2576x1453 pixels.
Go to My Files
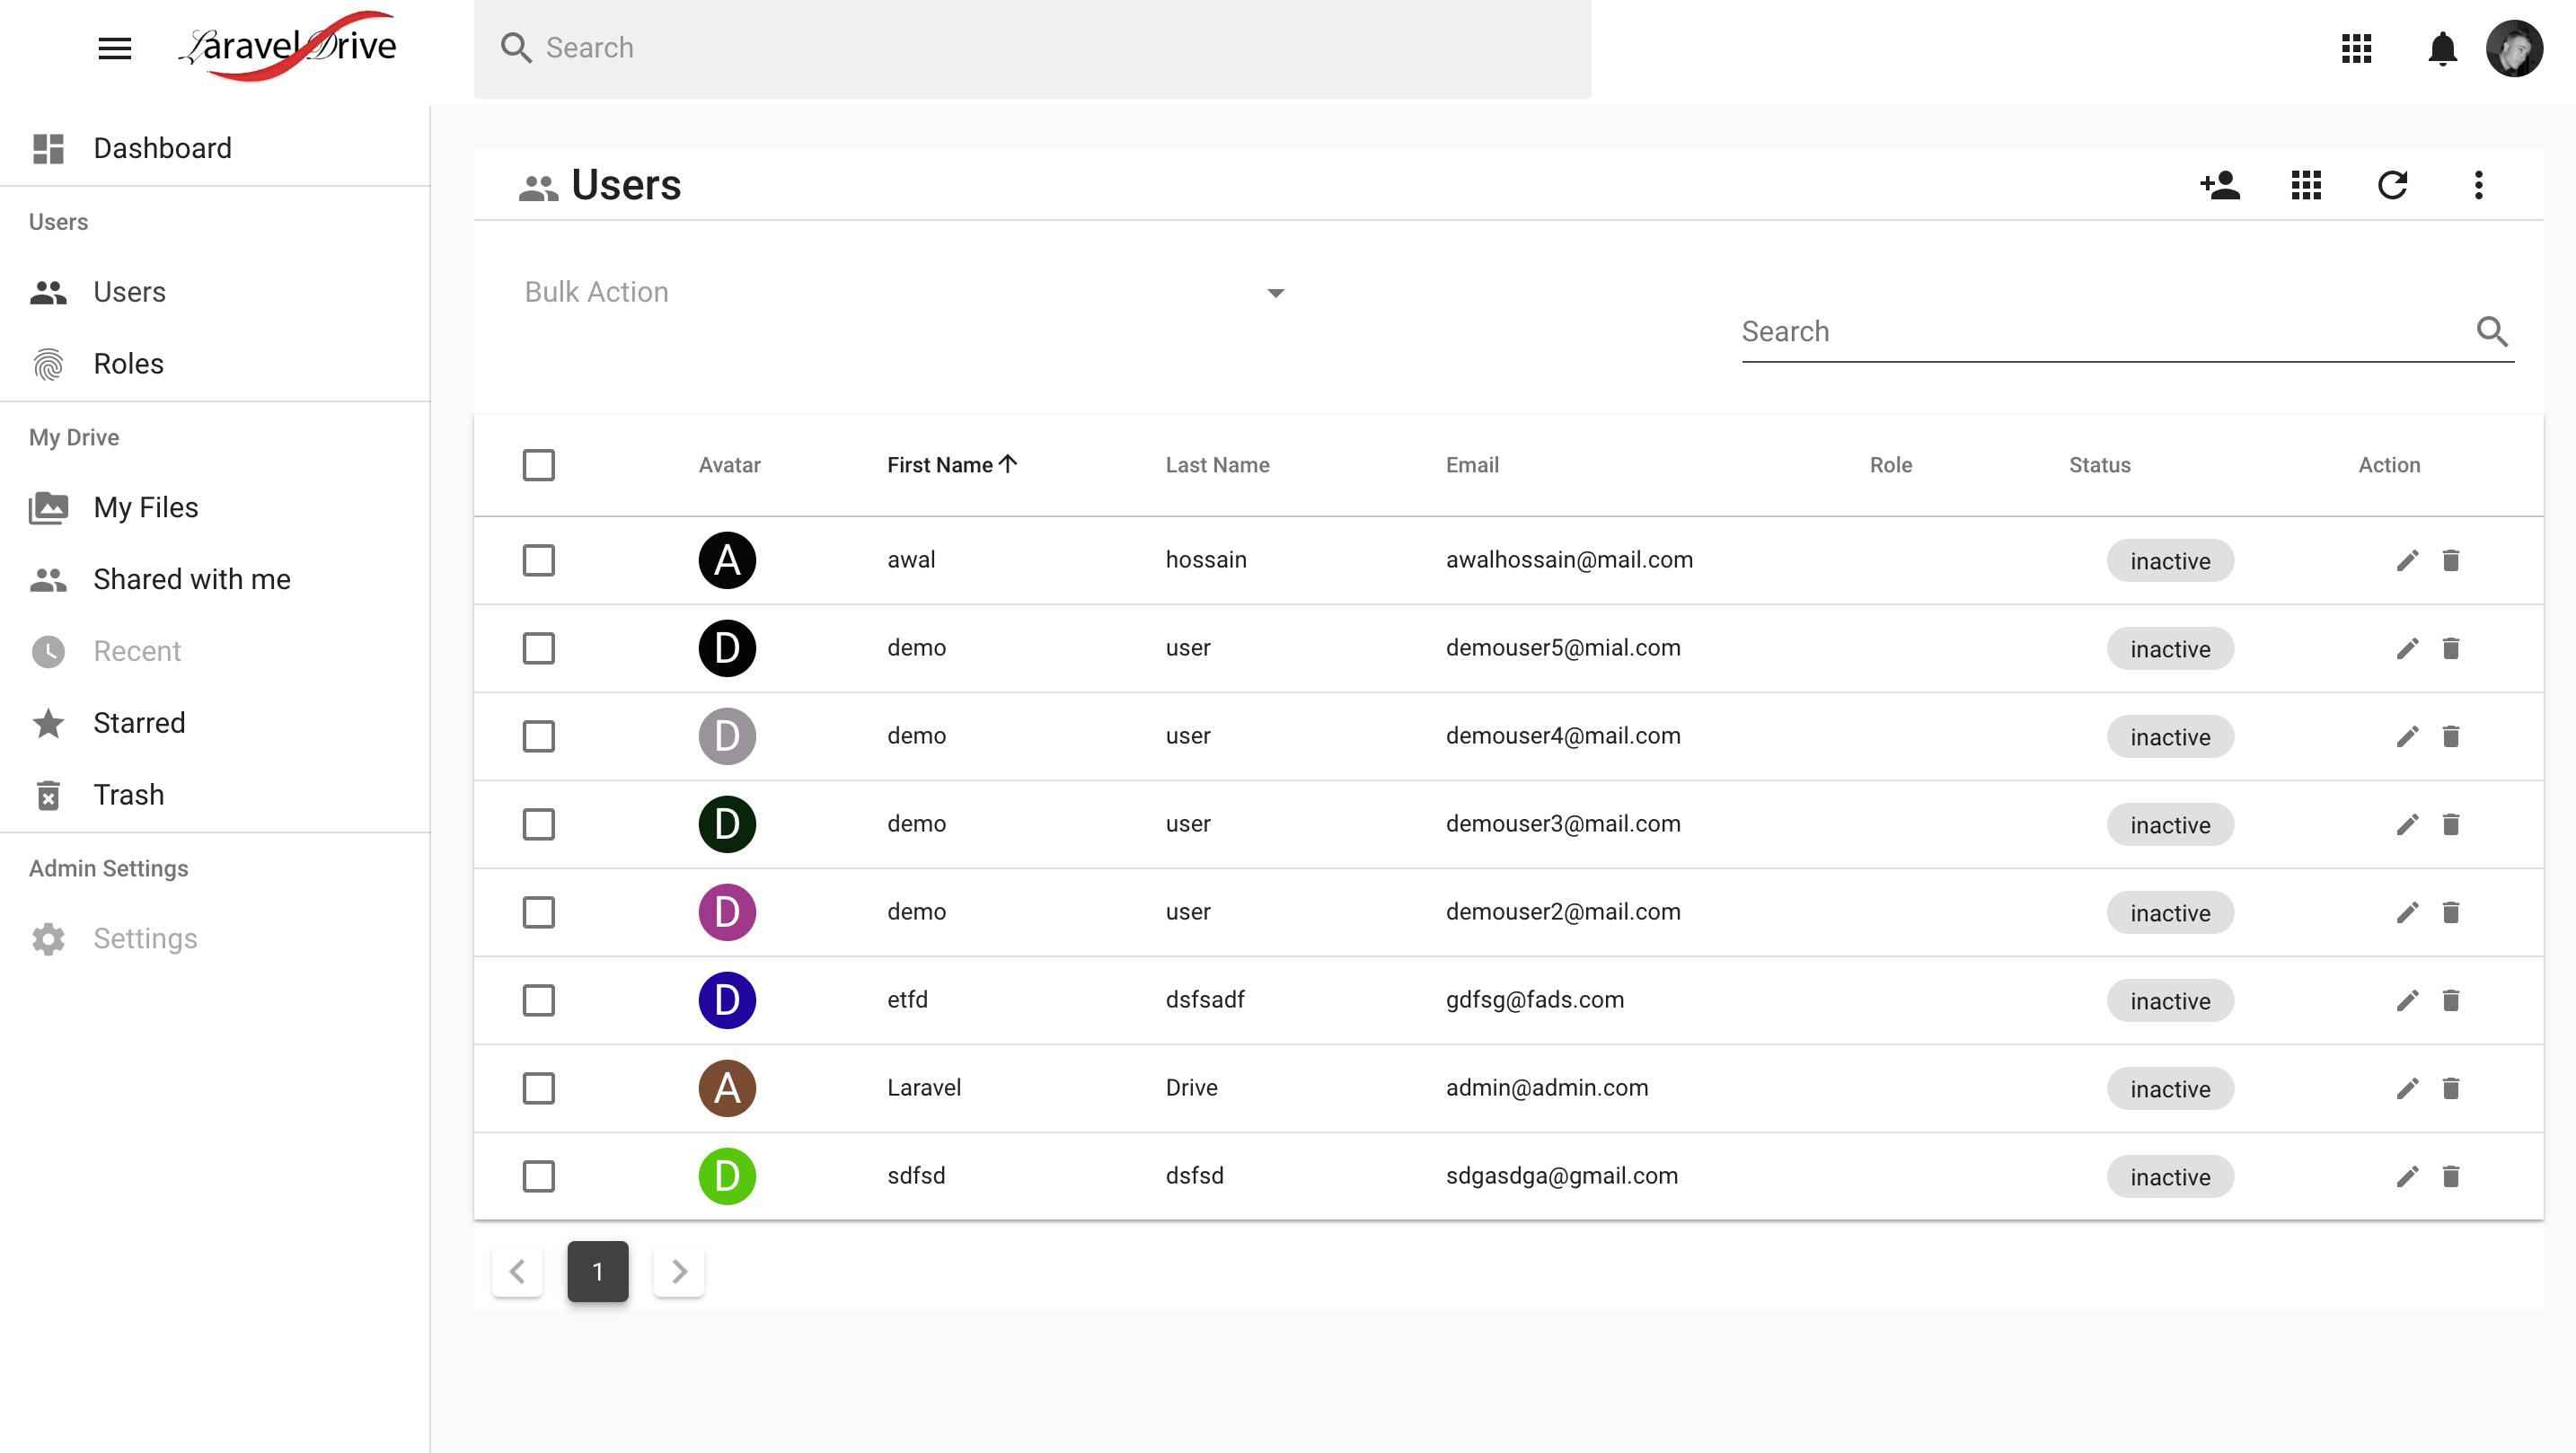[215, 508]
